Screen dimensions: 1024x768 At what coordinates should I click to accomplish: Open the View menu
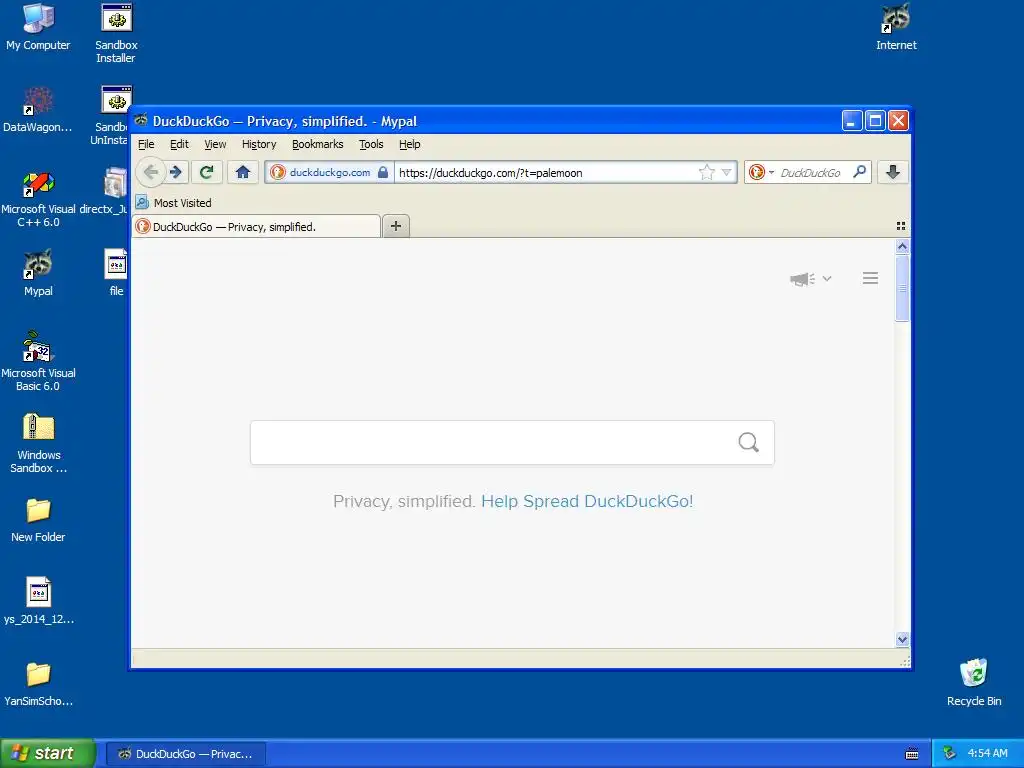[x=215, y=144]
